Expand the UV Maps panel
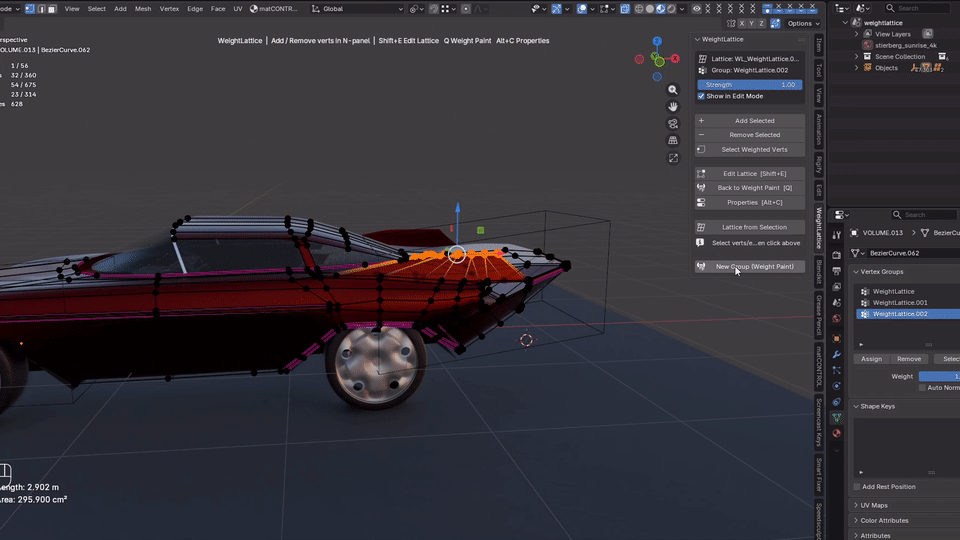Image resolution: width=960 pixels, height=540 pixels. pos(857,506)
